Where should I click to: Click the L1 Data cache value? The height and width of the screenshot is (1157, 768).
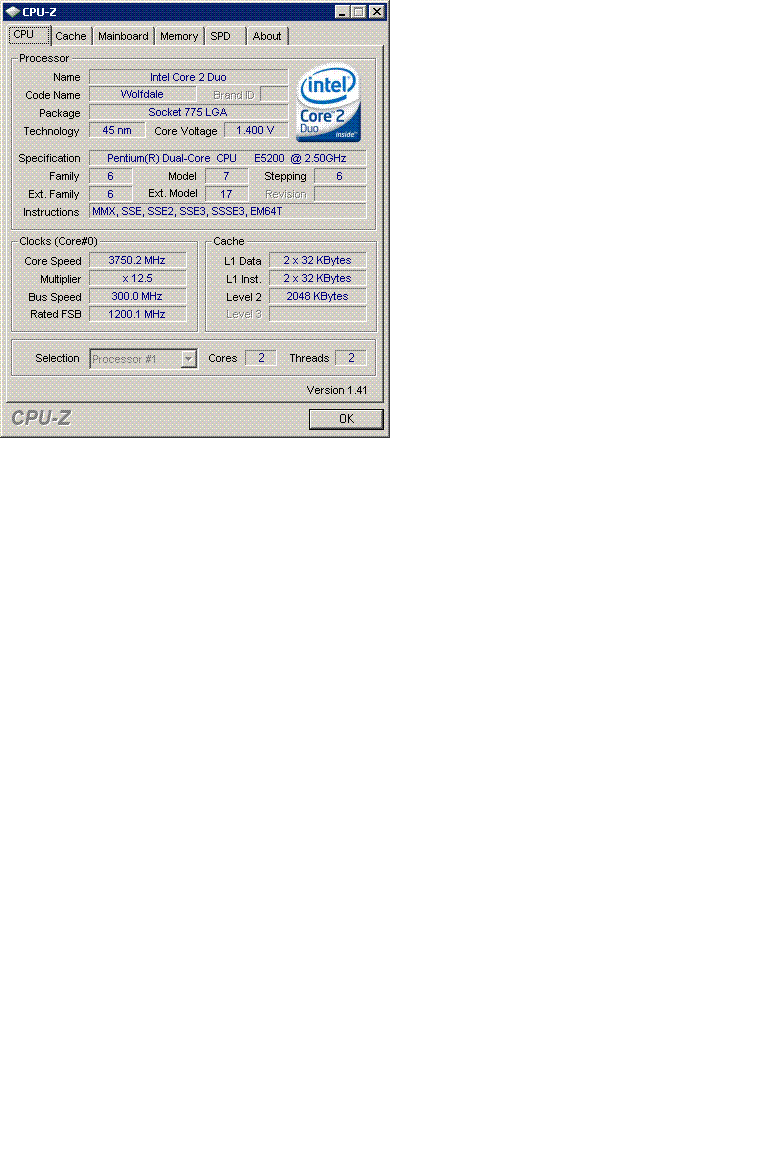[317, 260]
